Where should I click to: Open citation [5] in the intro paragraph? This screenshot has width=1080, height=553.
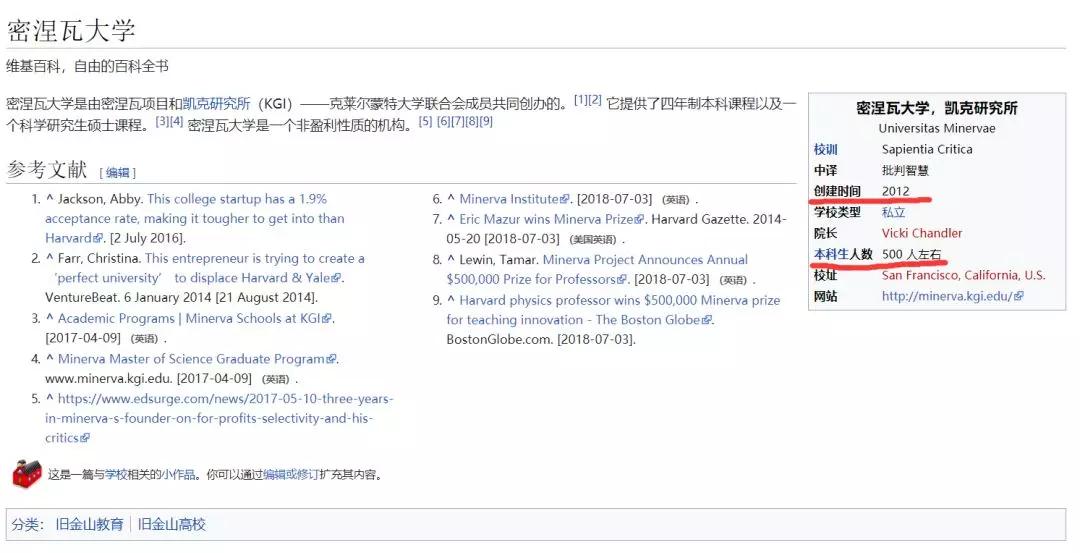point(426,121)
